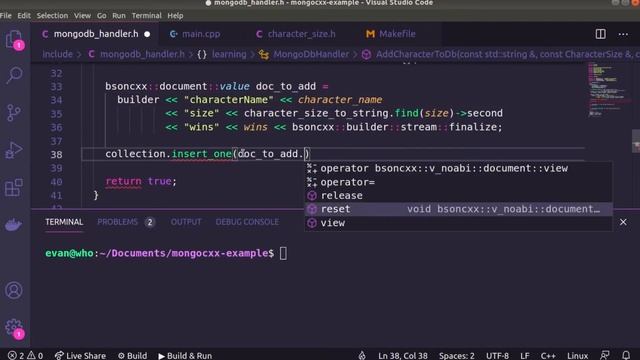Screen dimensions: 640x360
Task: Open the Extensions view
Action: (14, 188)
